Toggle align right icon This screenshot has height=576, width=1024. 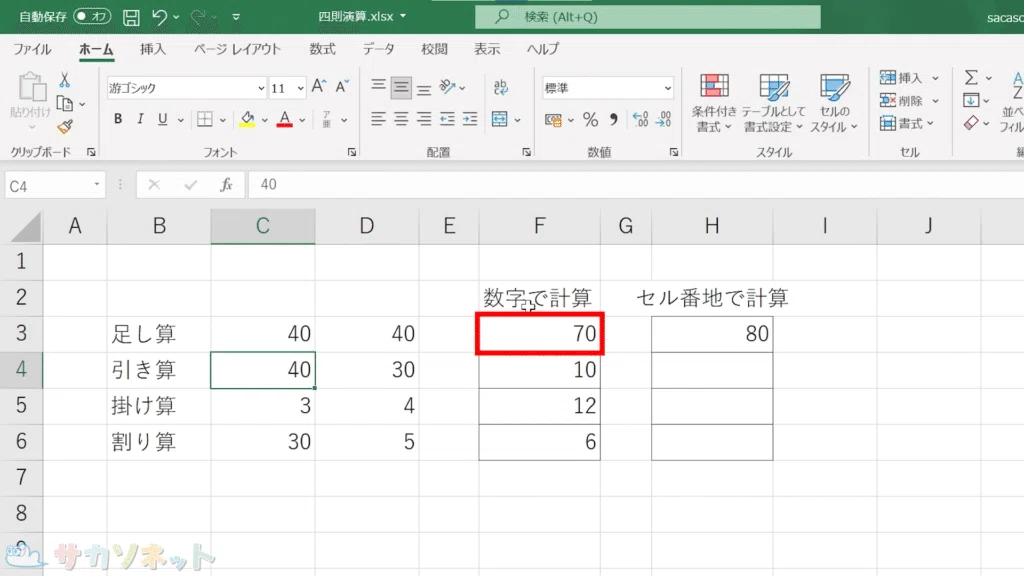click(424, 119)
